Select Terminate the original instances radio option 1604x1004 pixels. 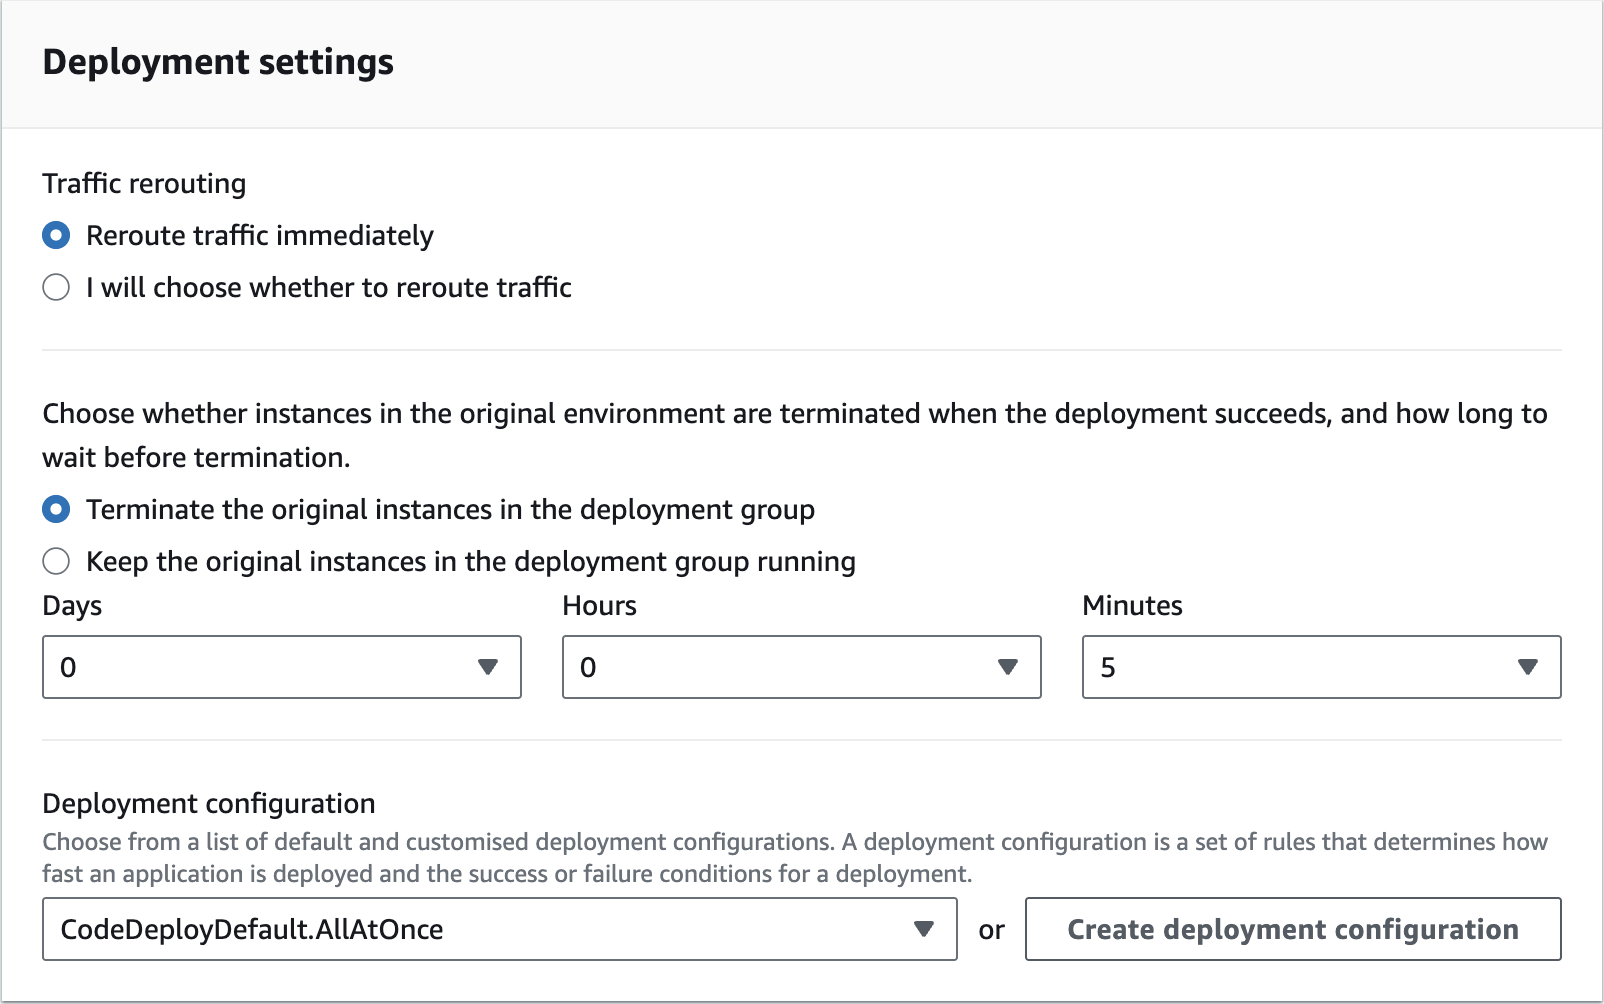(x=56, y=510)
